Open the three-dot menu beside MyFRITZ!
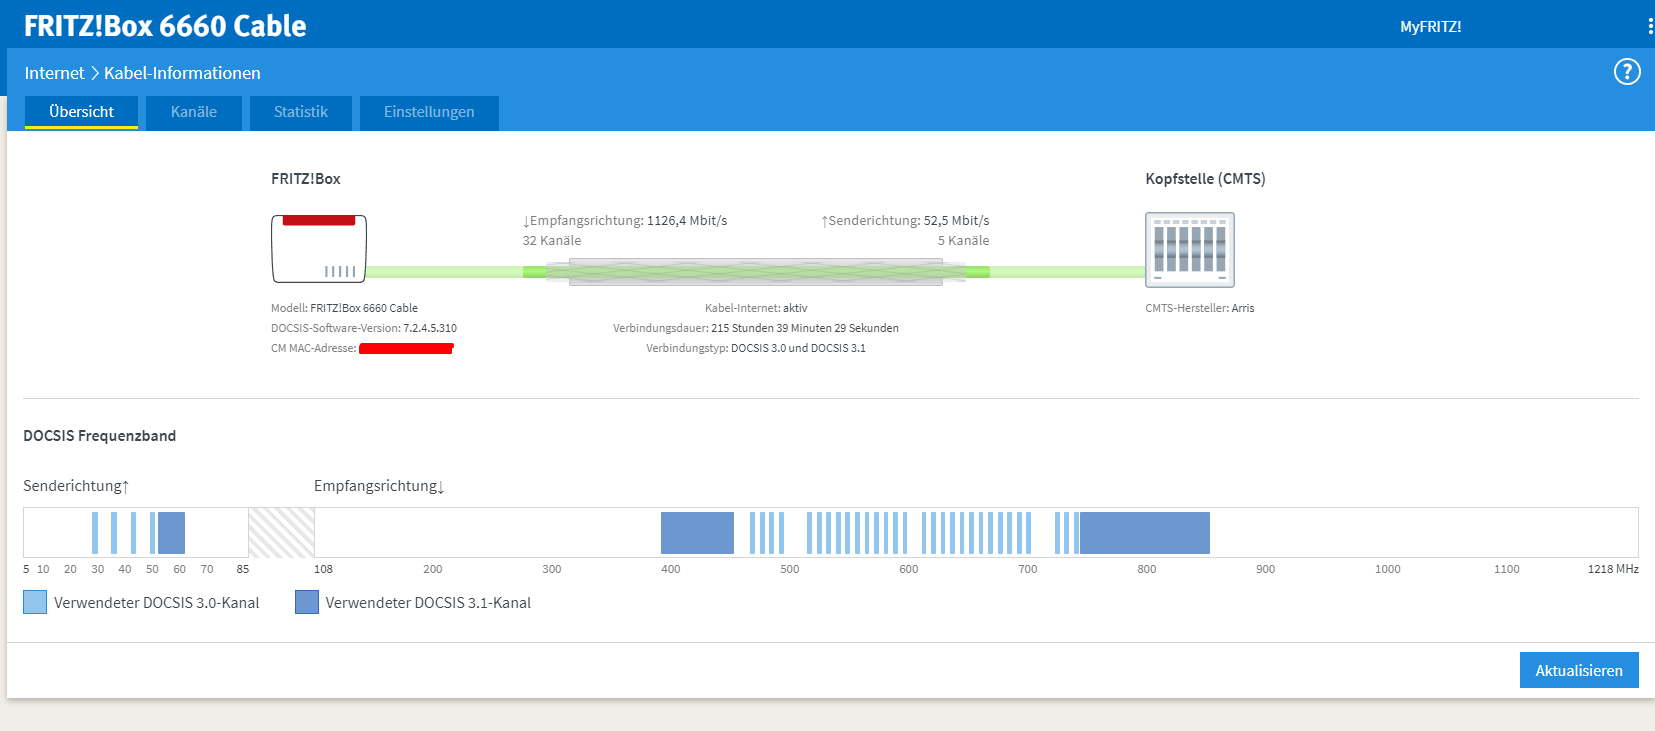 [1650, 26]
